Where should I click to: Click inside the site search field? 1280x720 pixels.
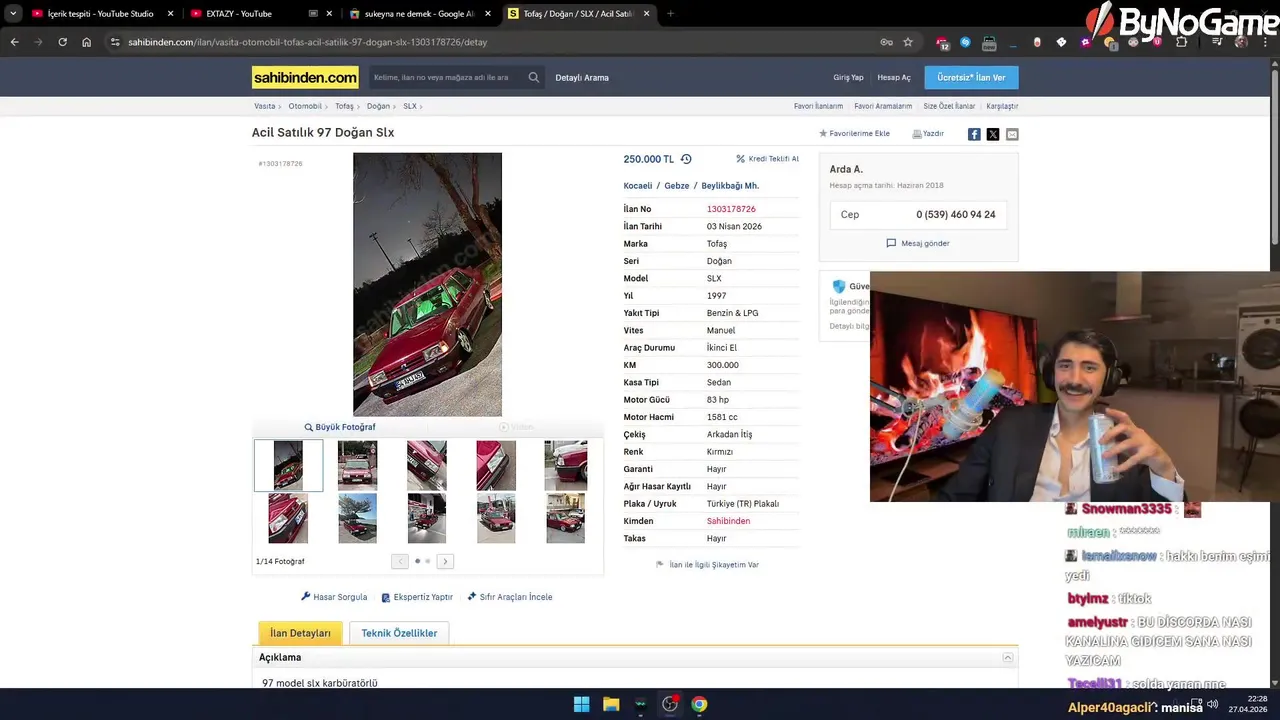click(445, 77)
